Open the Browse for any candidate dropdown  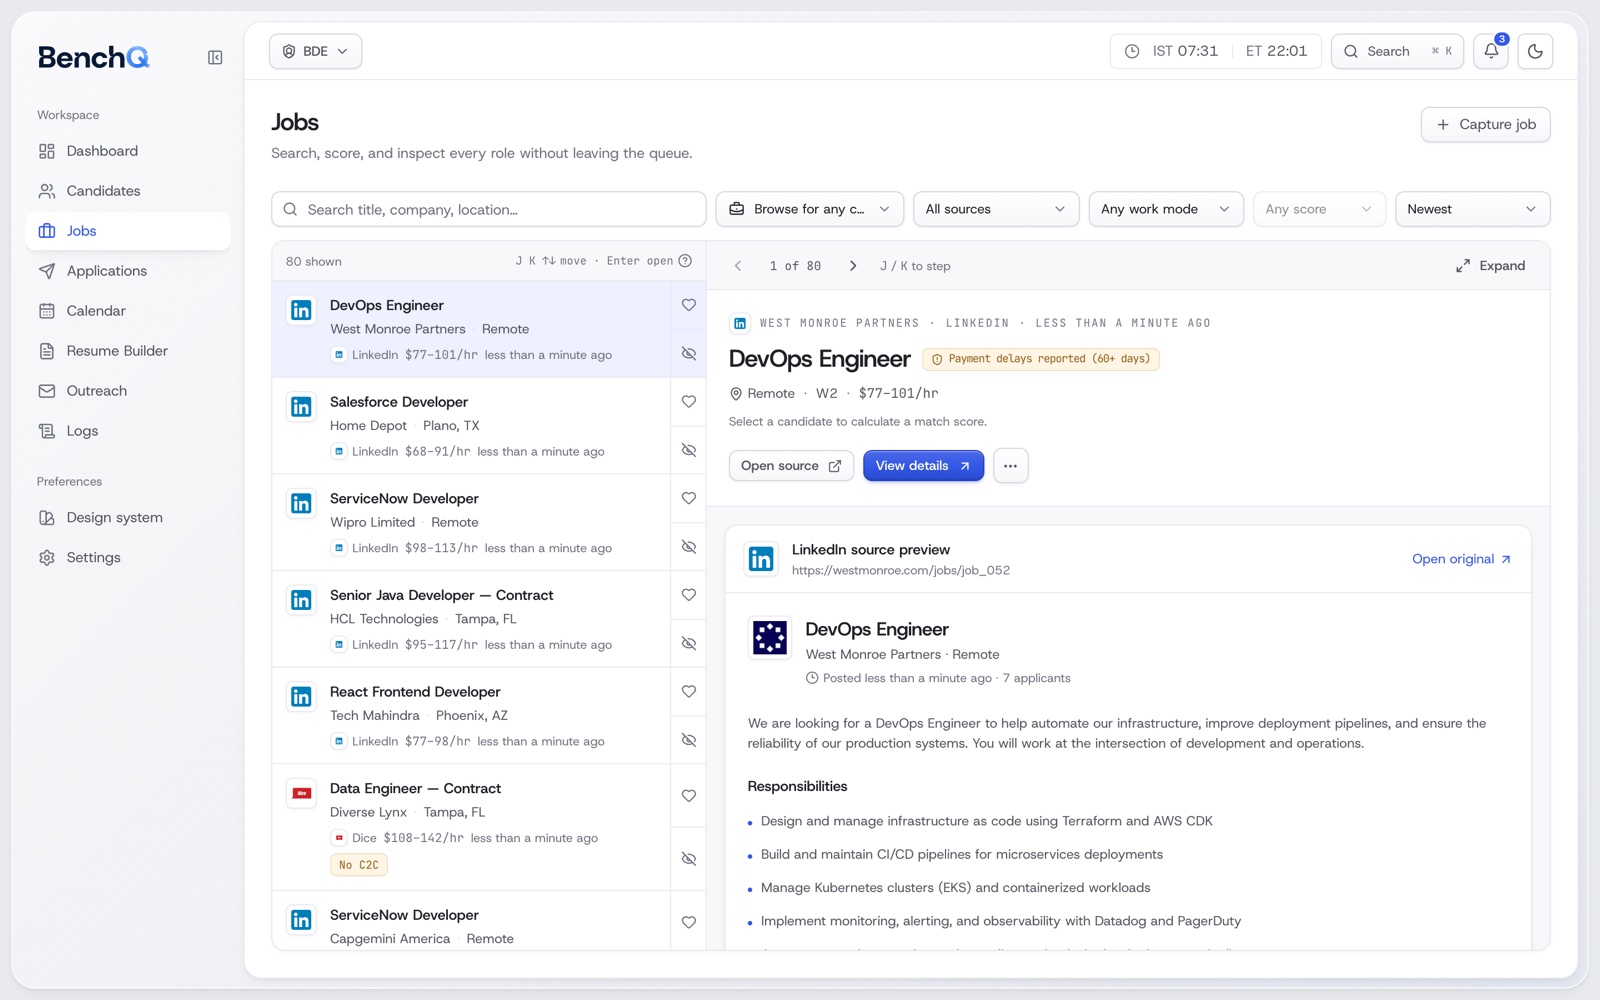point(810,209)
